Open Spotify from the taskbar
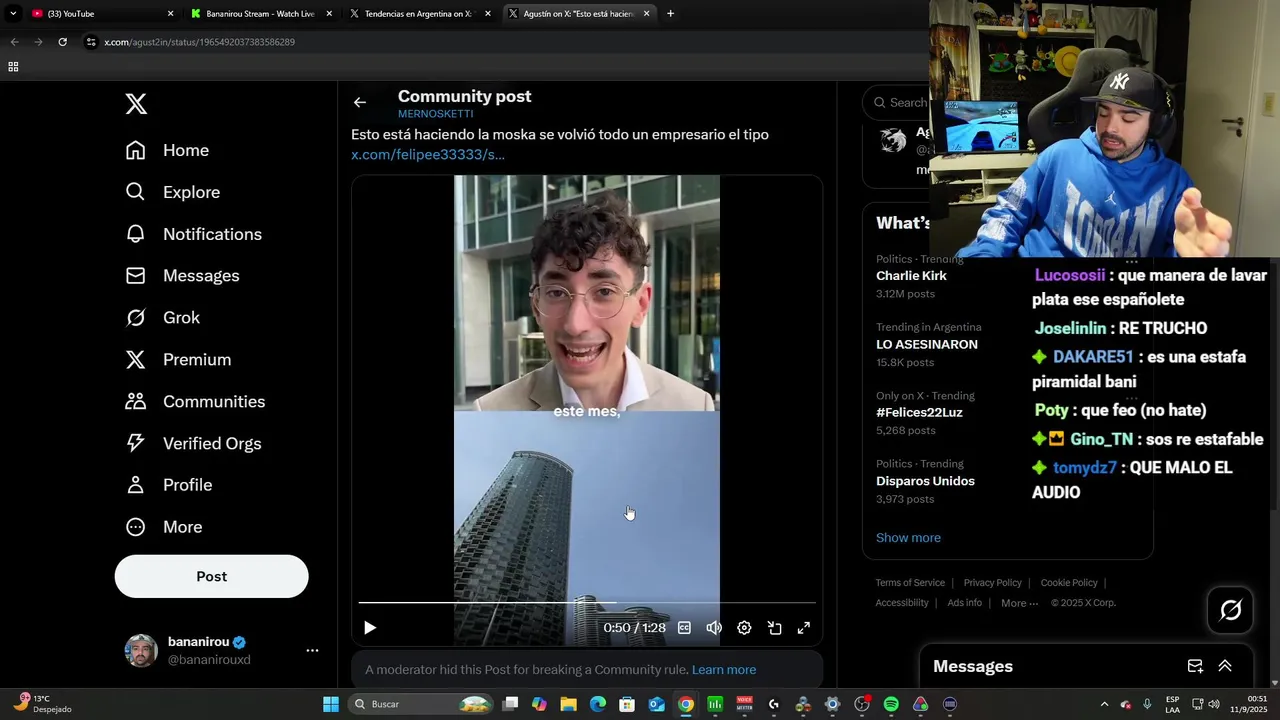 coord(891,704)
